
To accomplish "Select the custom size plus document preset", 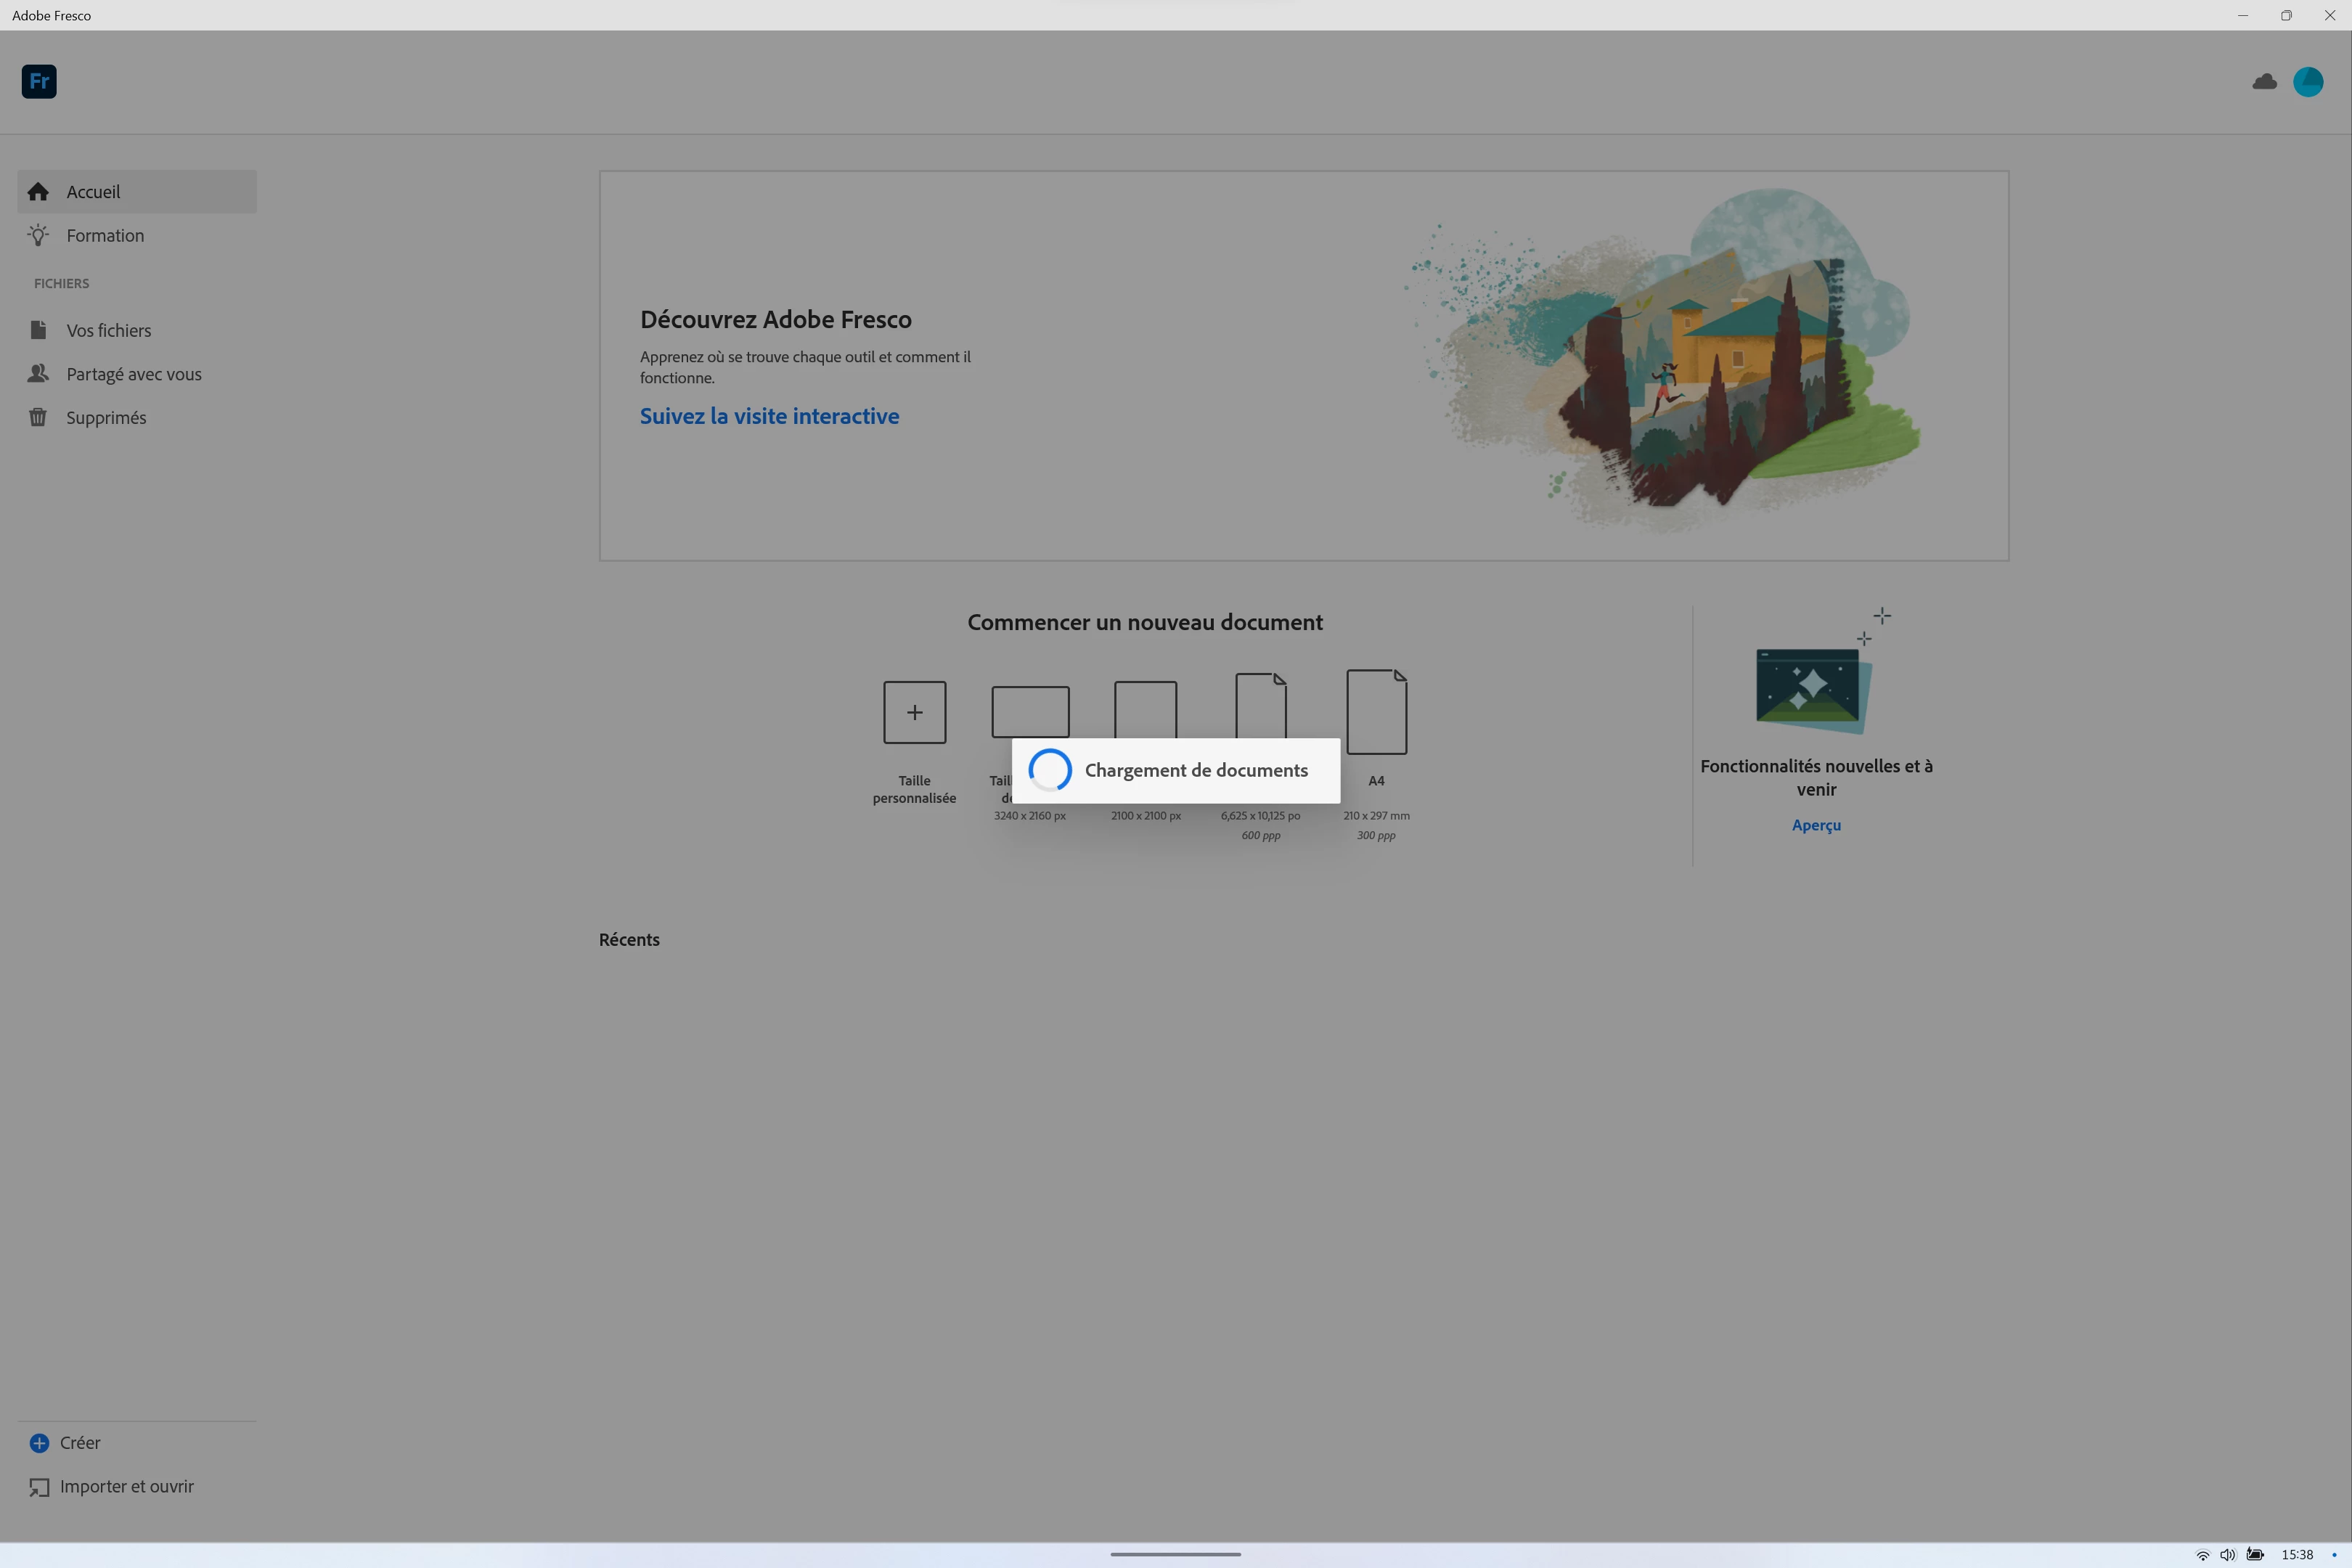I will pos(914,712).
